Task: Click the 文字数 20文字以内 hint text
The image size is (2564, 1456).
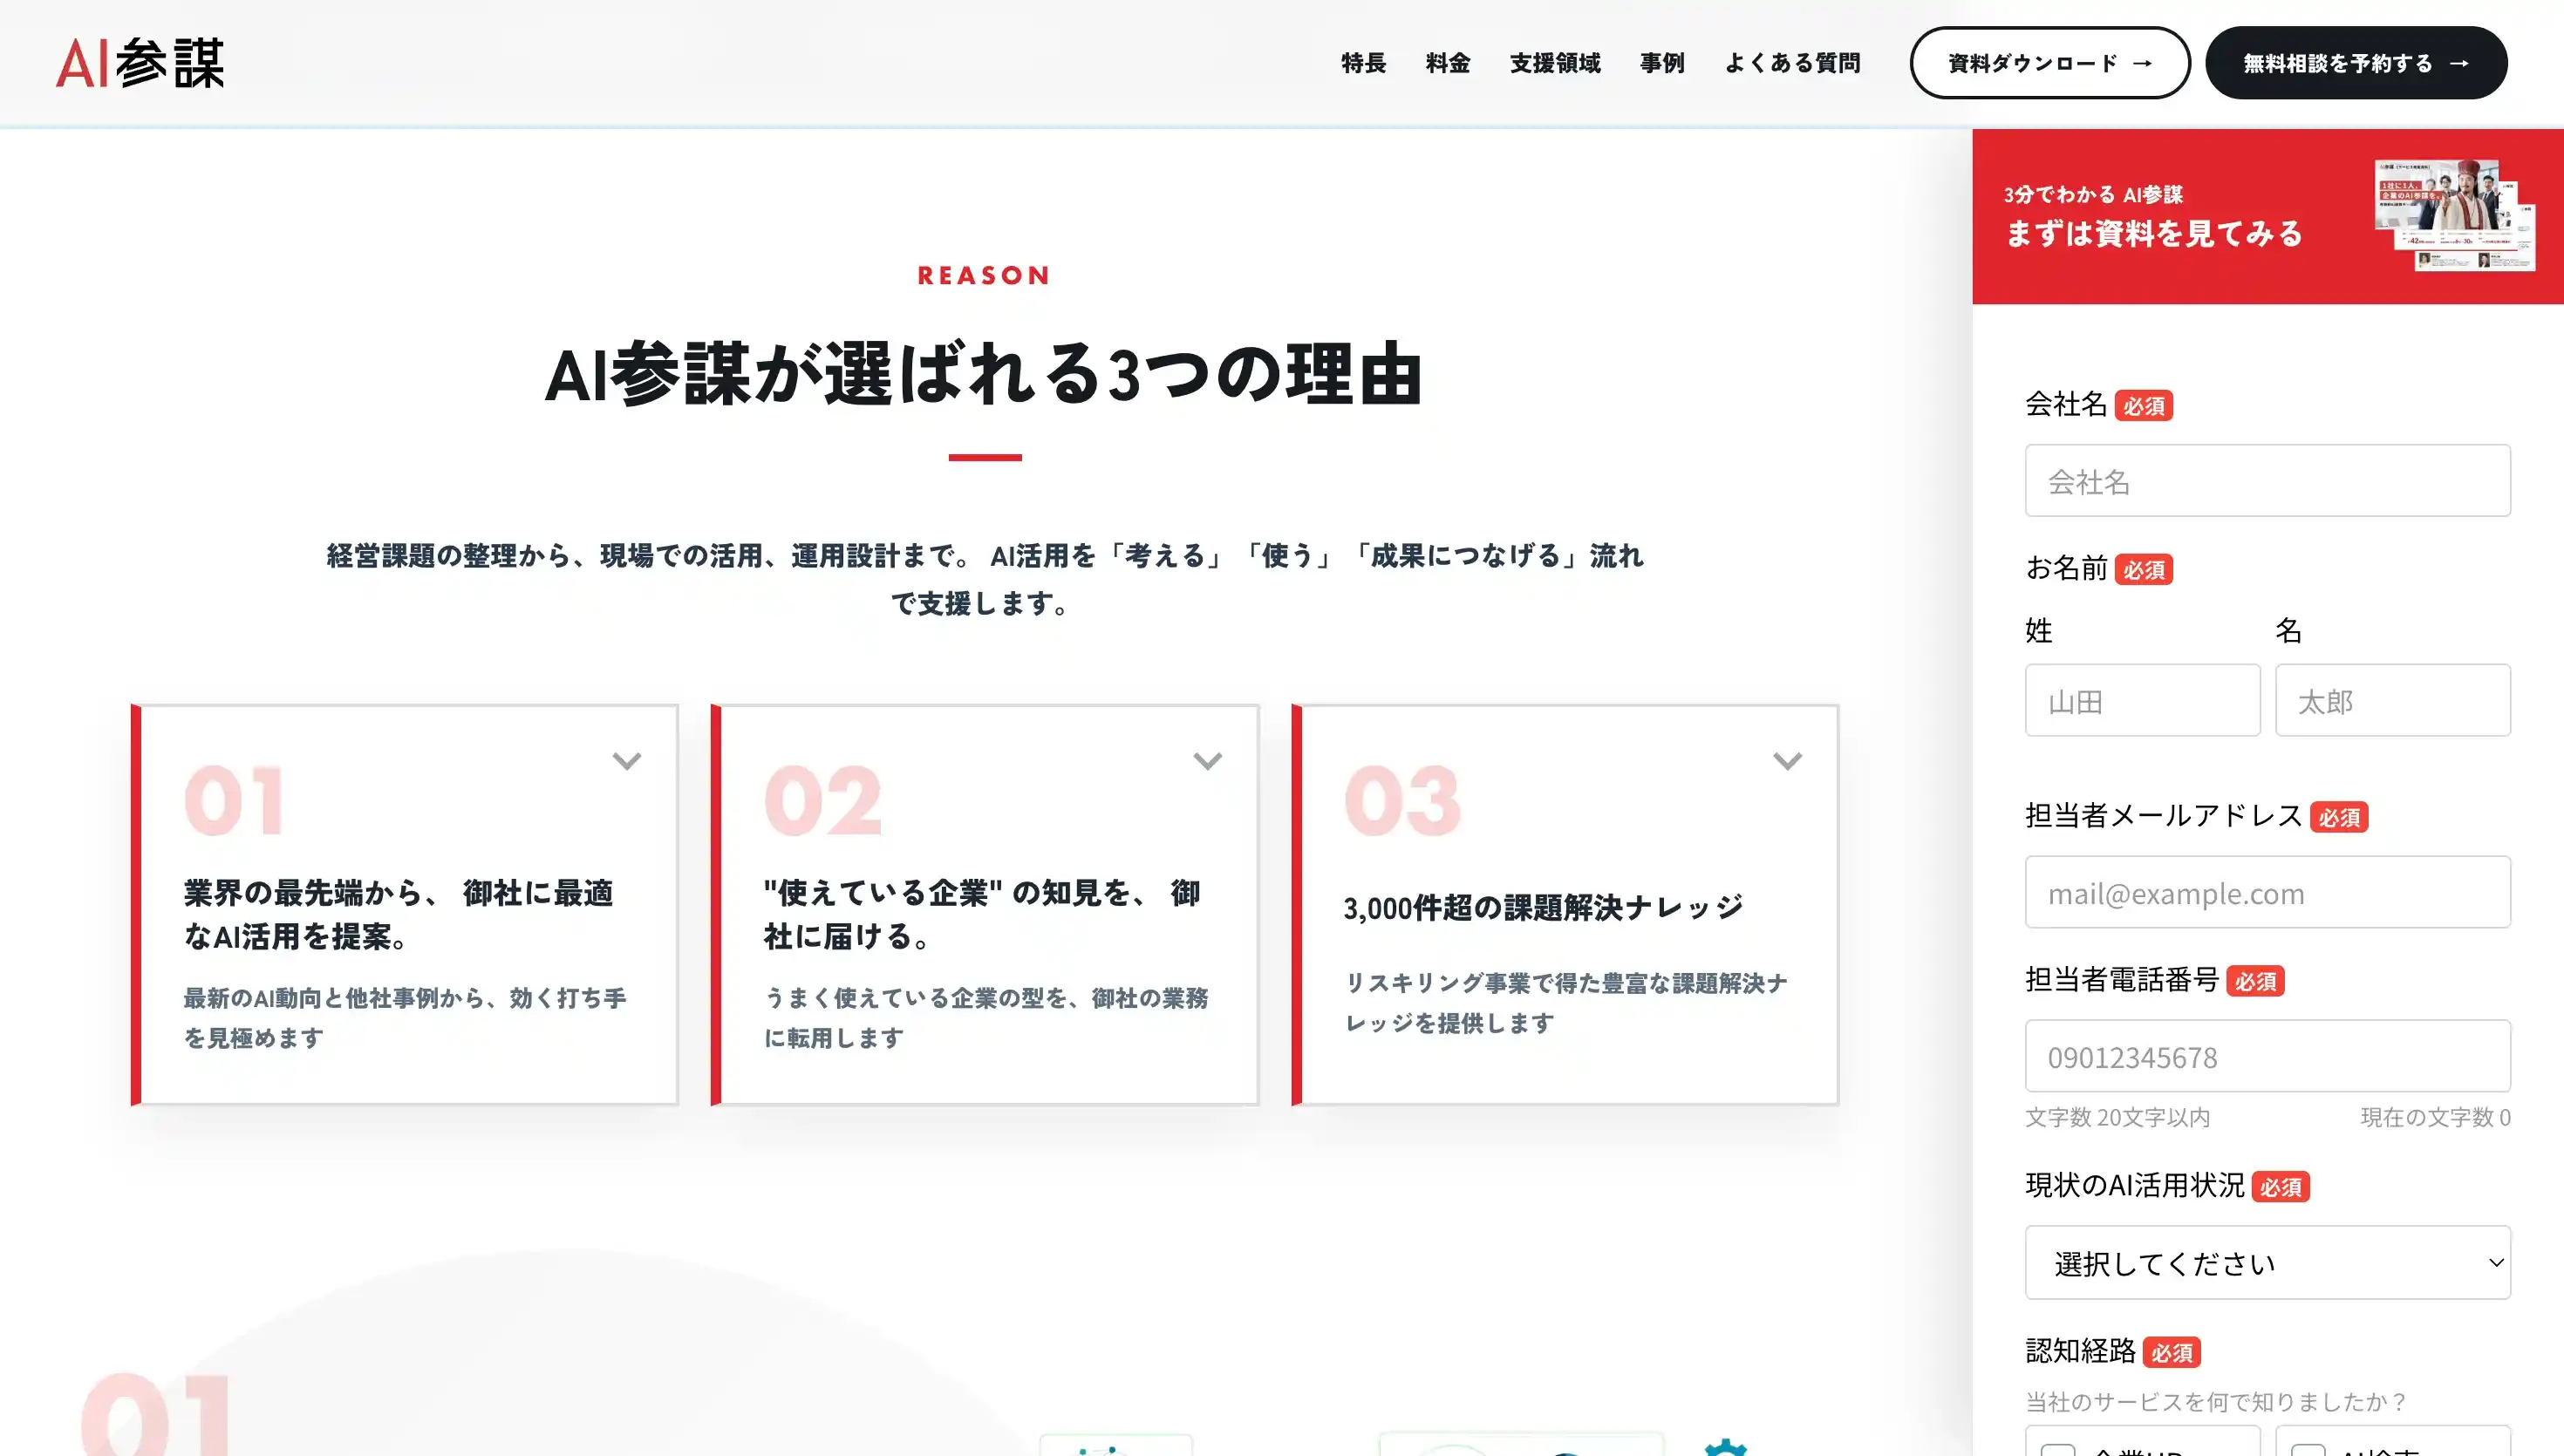Action: coord(2117,1118)
